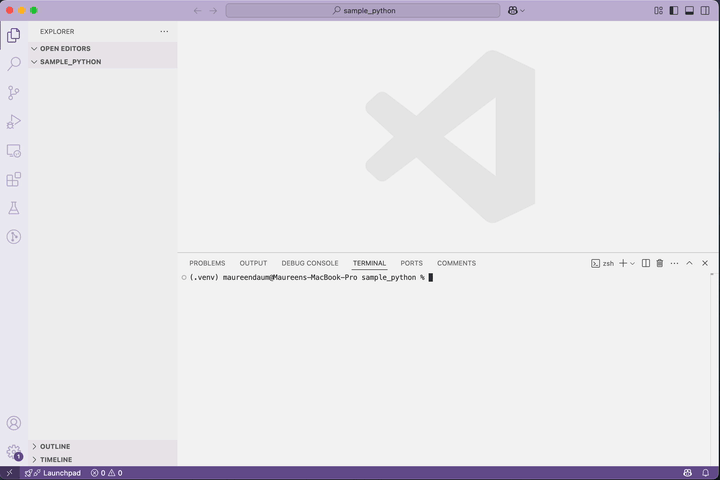Open the launch profile dropdown arrow
This screenshot has height=480, width=720.
[x=632, y=263]
